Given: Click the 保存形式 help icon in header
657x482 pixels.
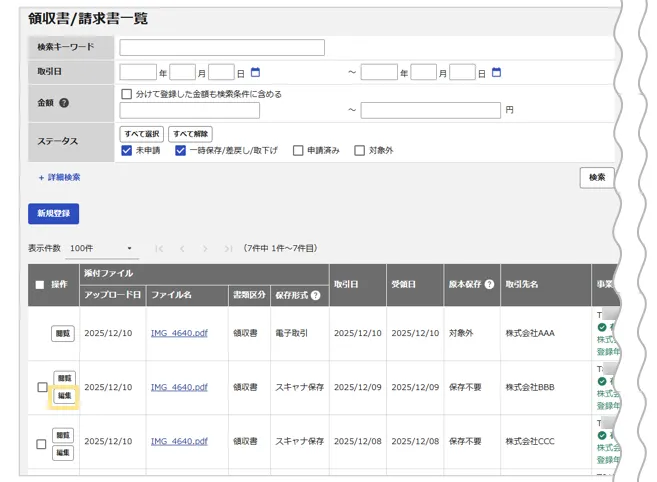Looking at the screenshot, I should (x=316, y=296).
